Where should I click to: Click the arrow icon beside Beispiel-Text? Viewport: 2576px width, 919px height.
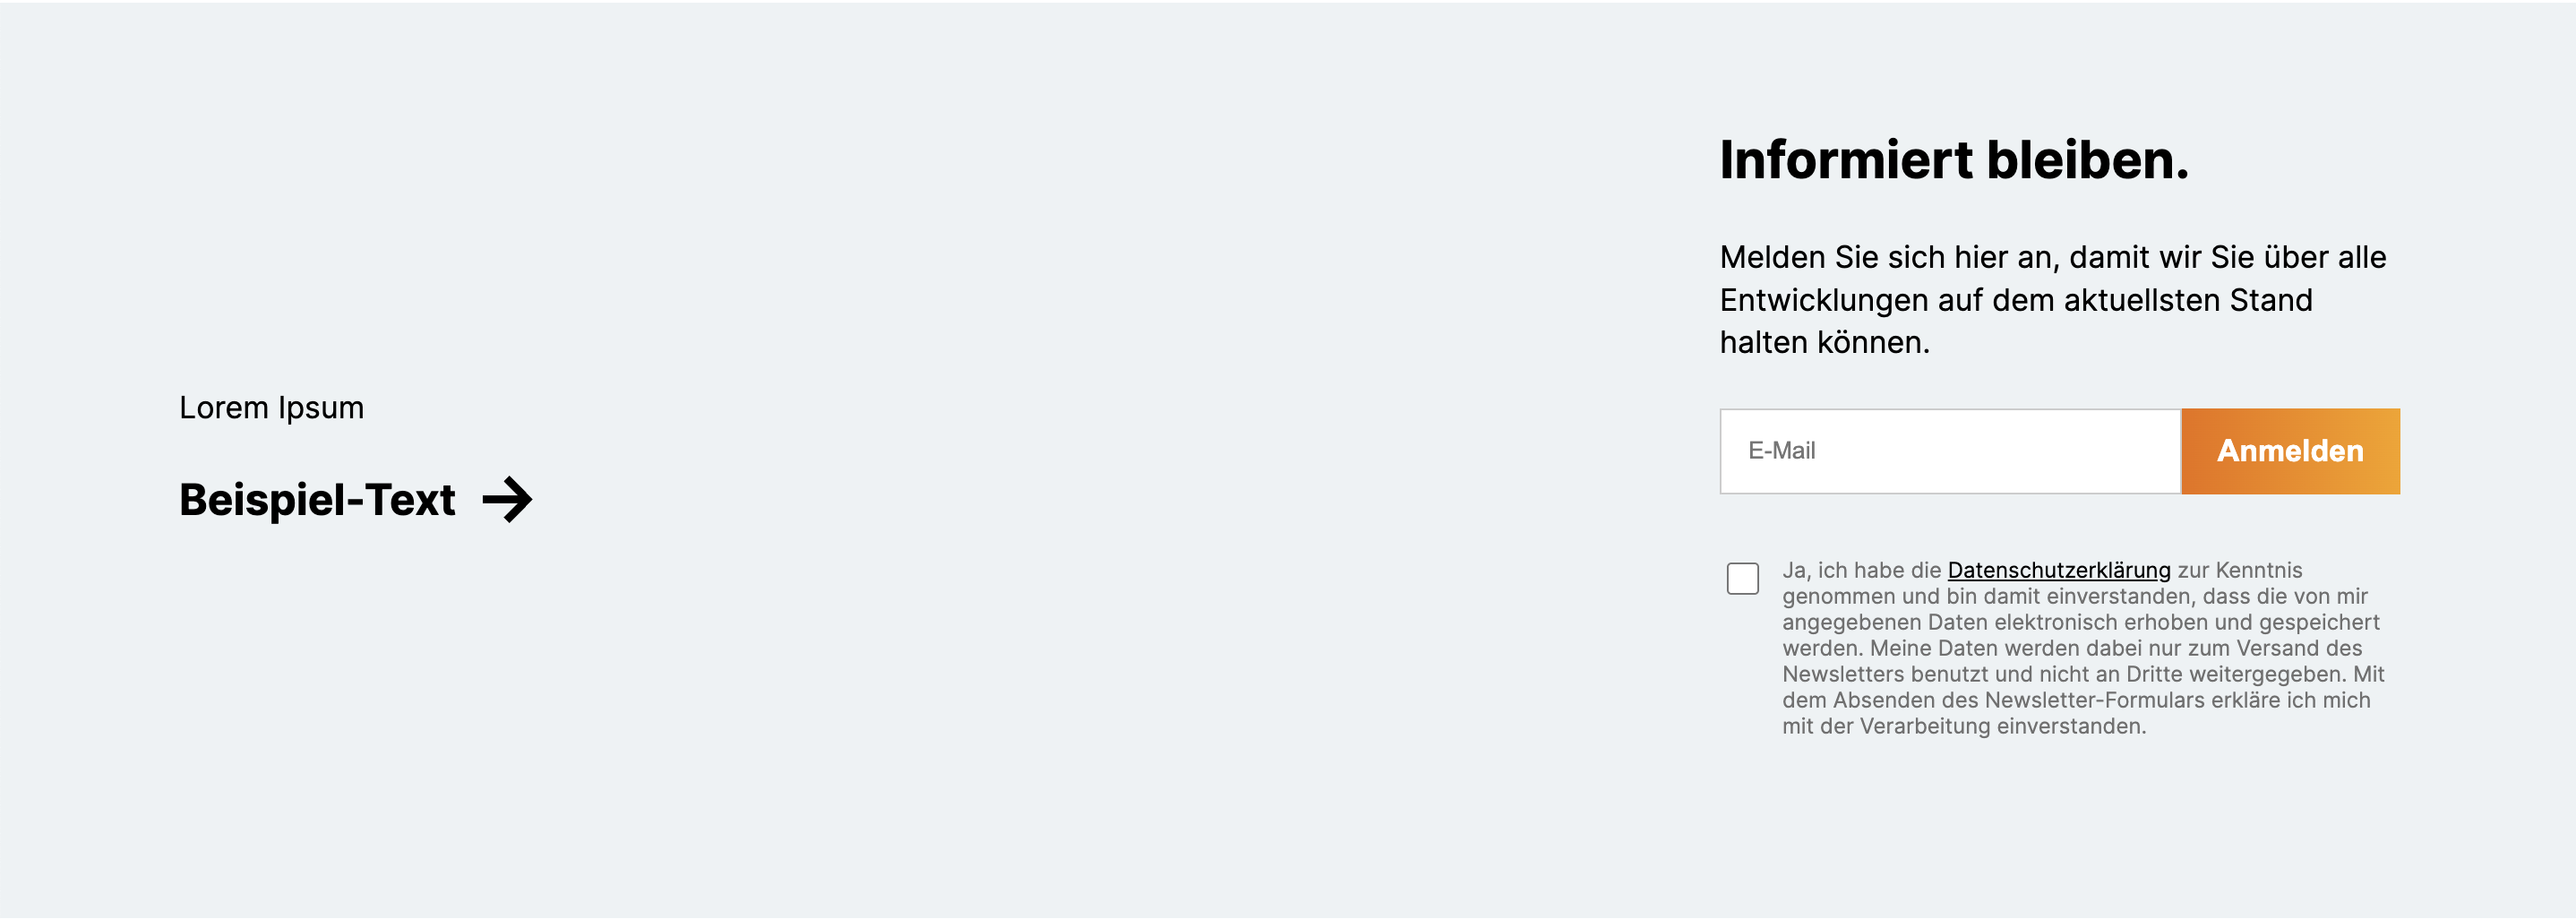[x=507, y=500]
